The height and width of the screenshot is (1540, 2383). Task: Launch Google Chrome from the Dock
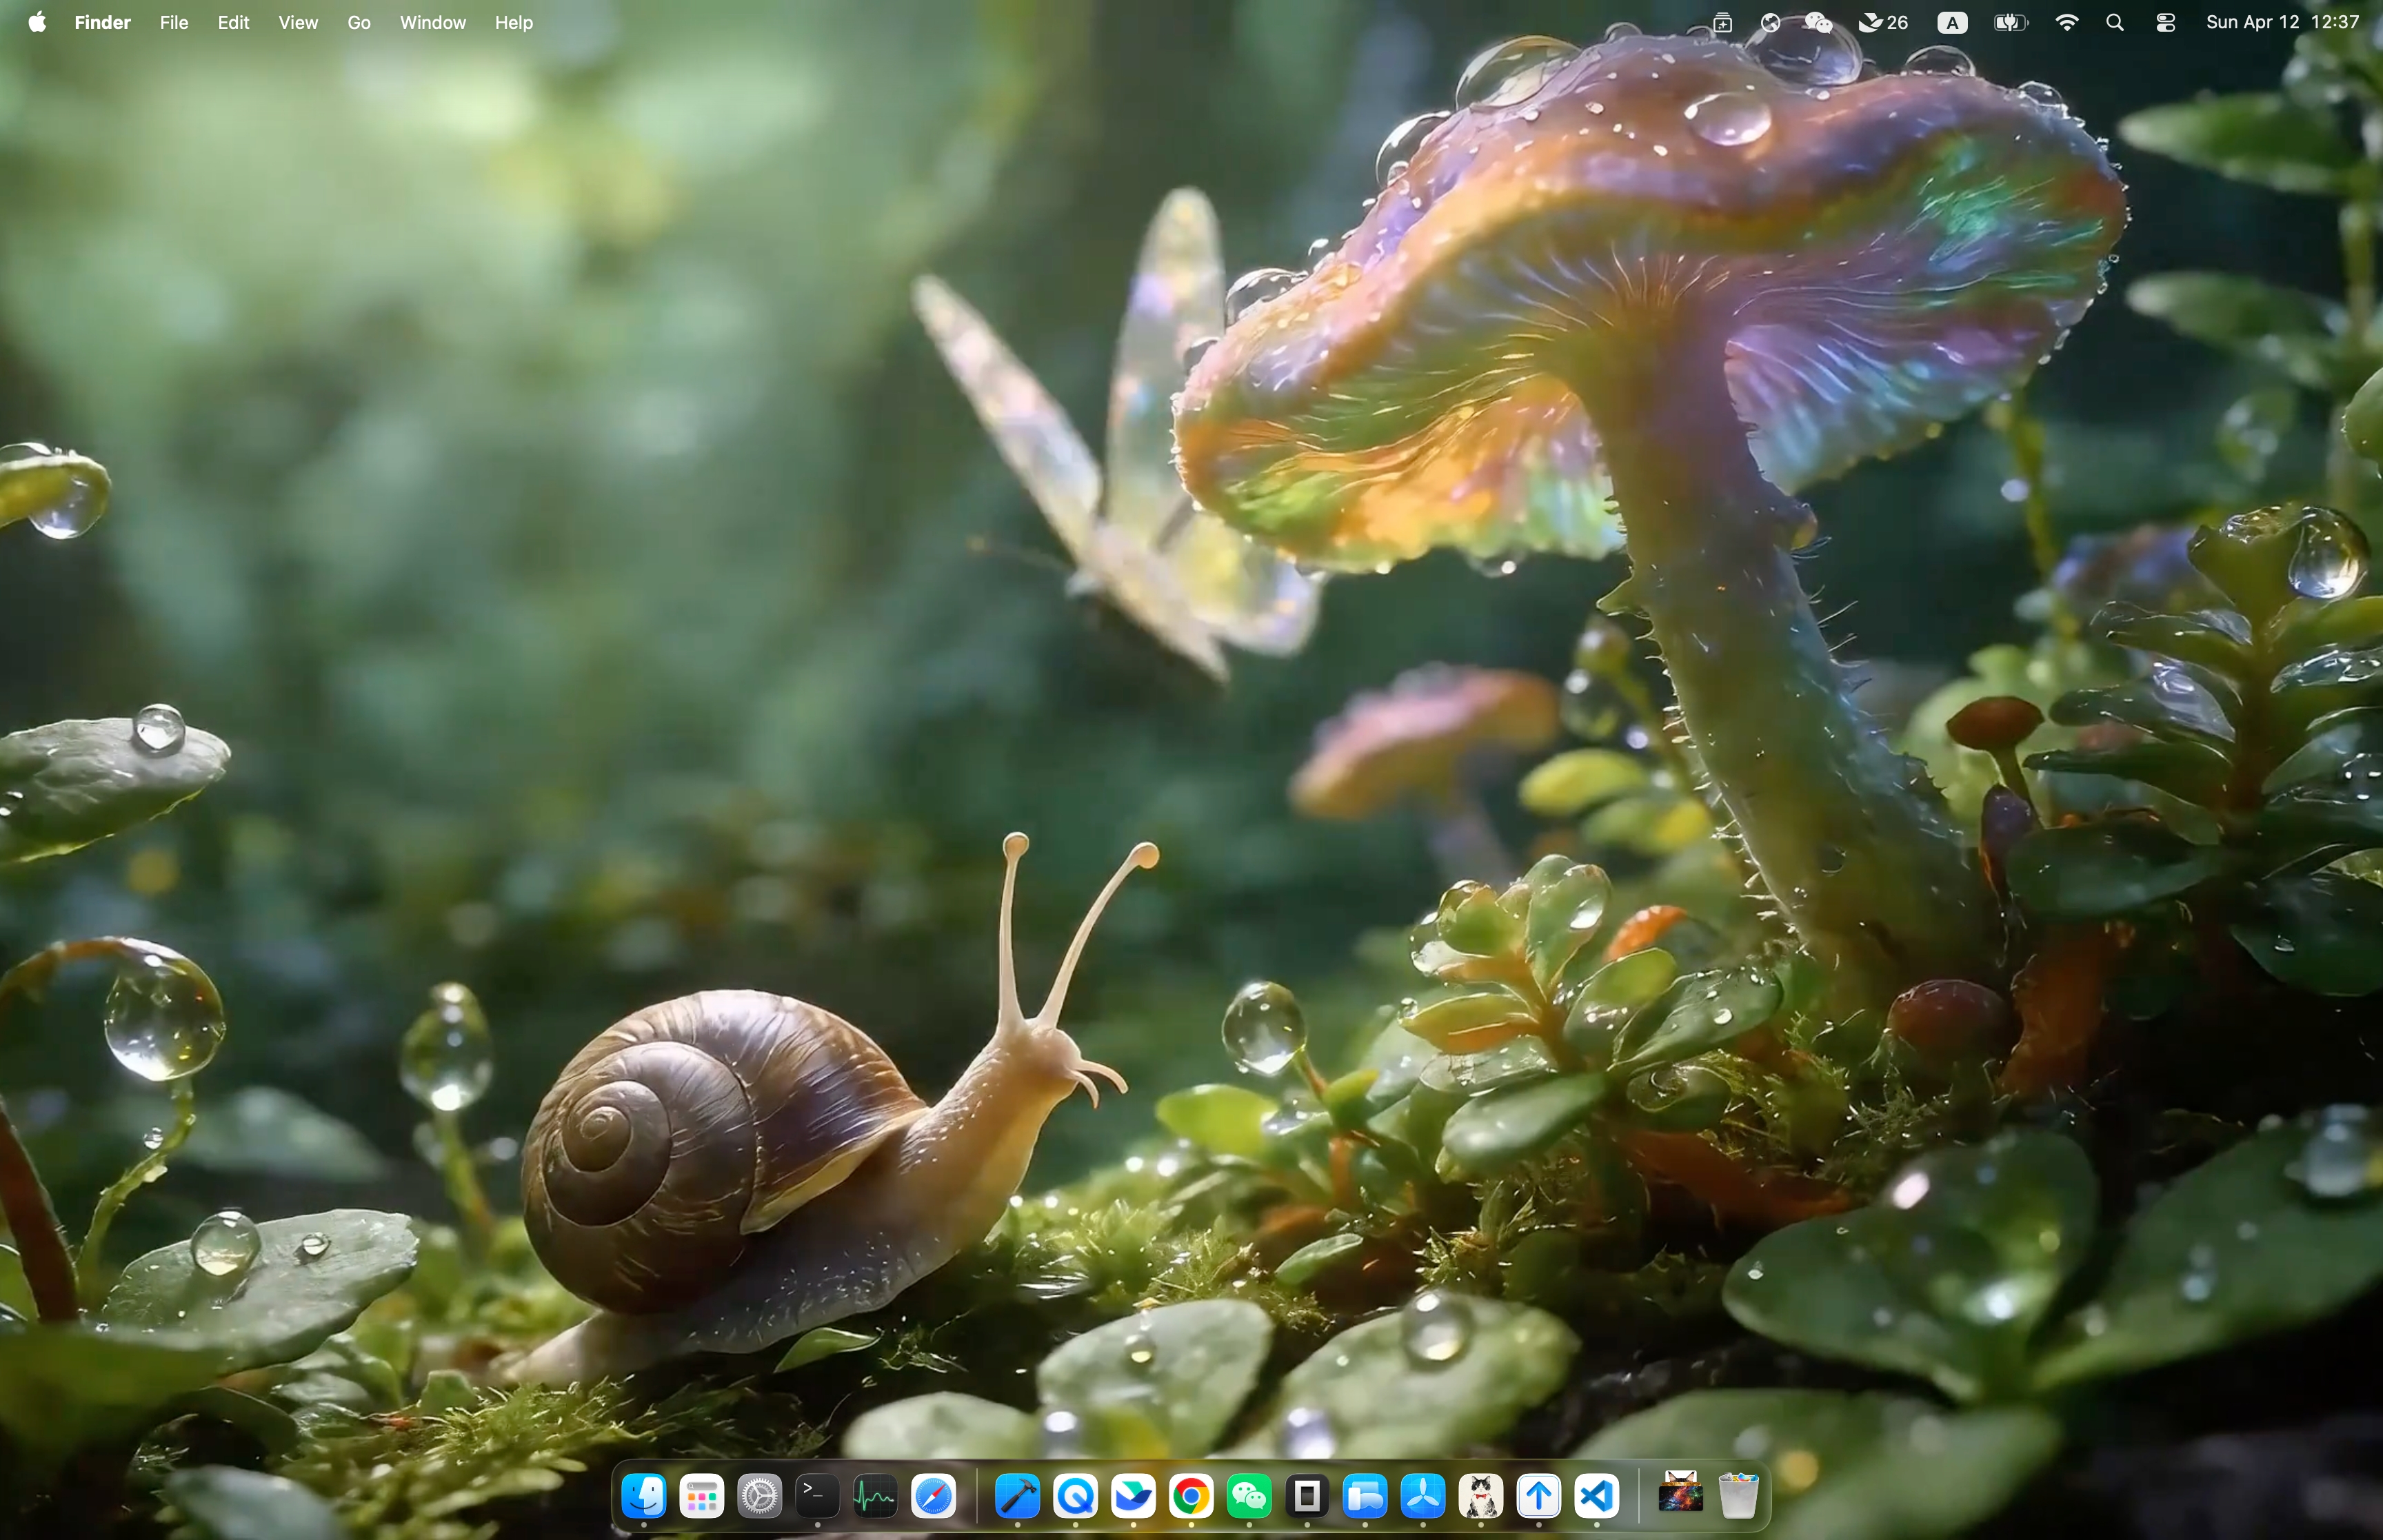click(x=1191, y=1497)
